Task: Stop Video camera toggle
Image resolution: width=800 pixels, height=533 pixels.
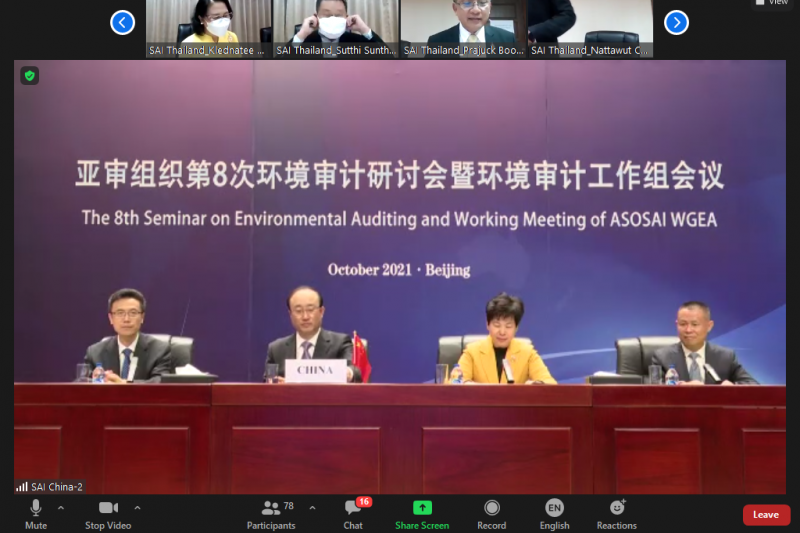Action: [x=108, y=514]
